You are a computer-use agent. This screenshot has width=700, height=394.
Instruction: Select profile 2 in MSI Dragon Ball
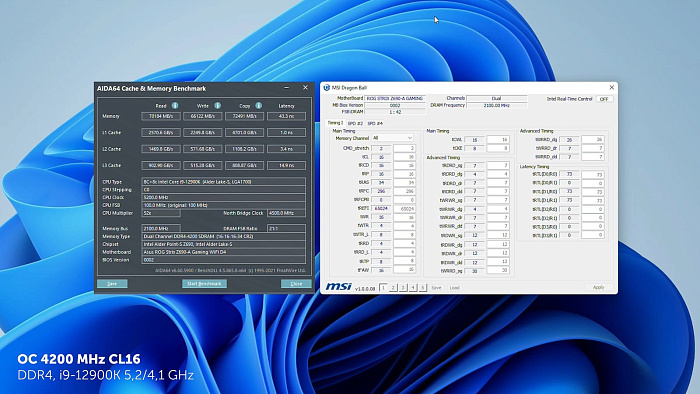[393, 288]
